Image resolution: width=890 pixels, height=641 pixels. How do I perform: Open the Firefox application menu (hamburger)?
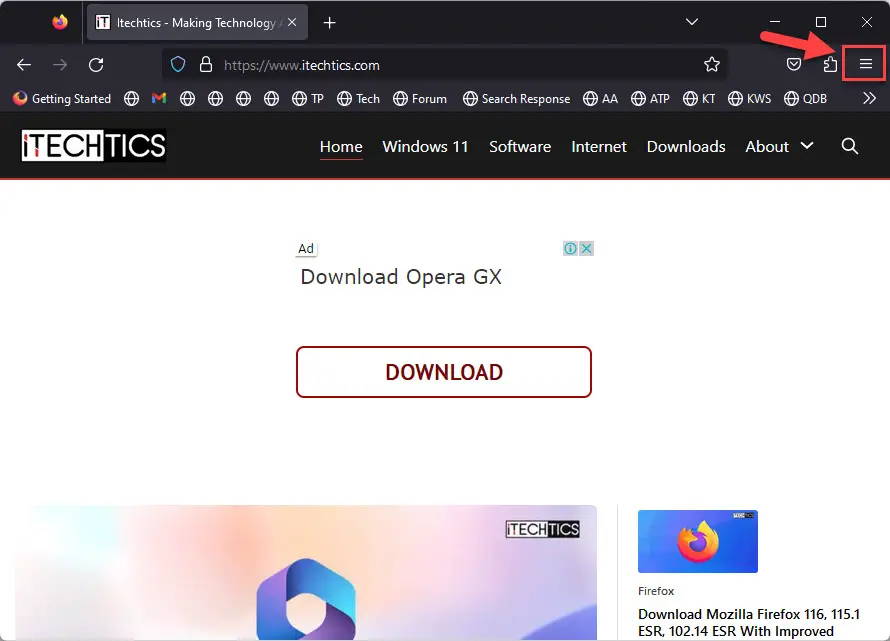tap(865, 64)
